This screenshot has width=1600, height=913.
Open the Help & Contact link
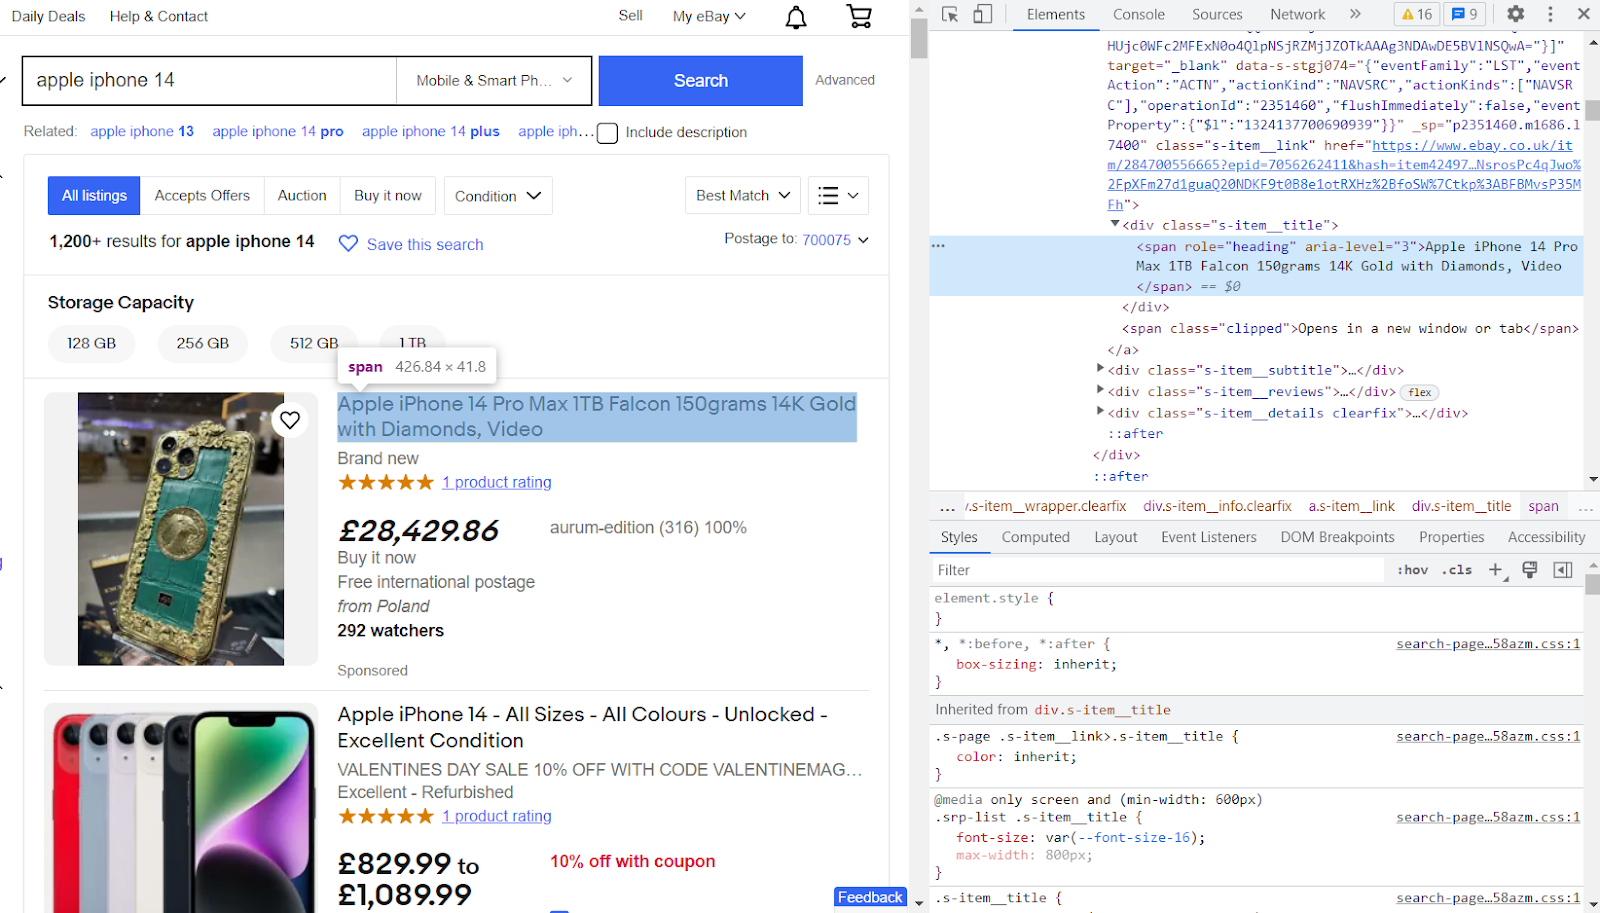159,16
